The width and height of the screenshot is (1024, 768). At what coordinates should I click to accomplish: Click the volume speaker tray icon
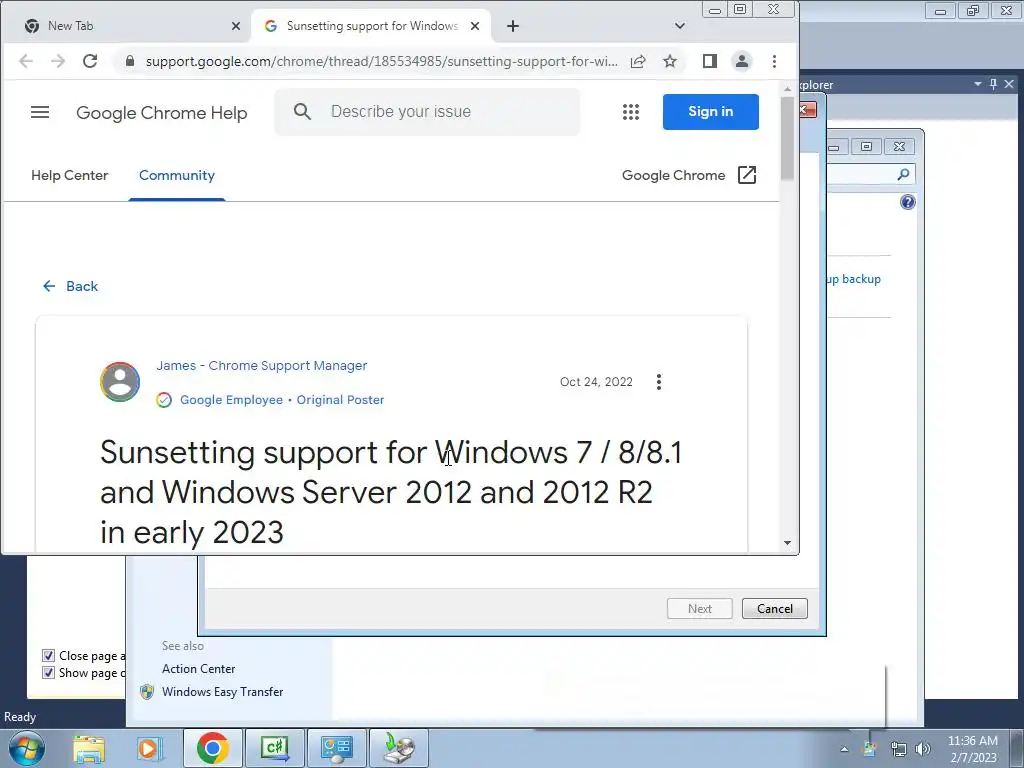click(923, 749)
